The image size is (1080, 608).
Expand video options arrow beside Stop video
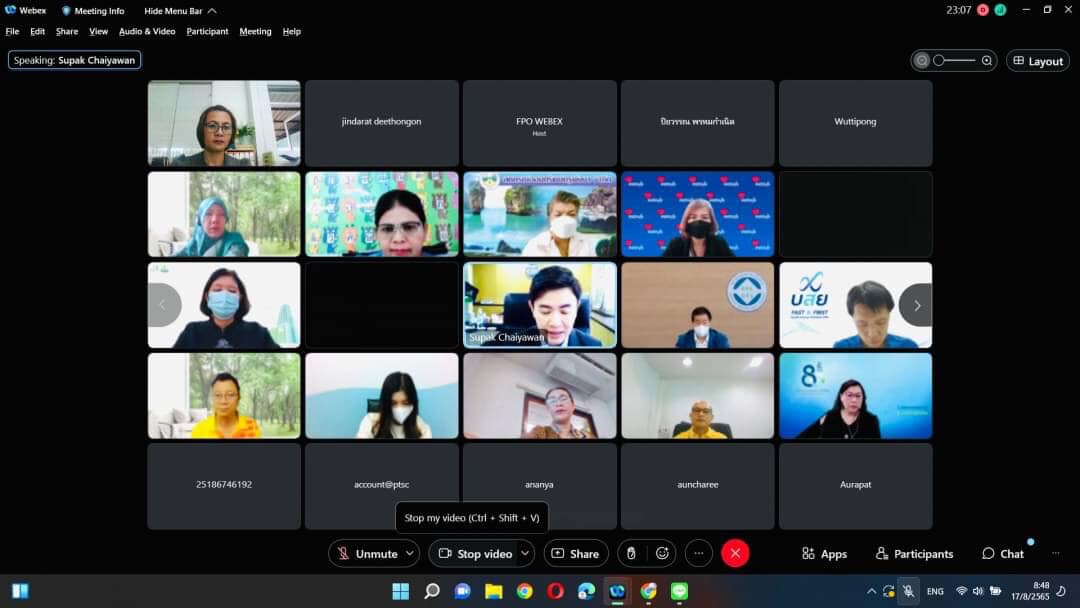click(x=525, y=553)
